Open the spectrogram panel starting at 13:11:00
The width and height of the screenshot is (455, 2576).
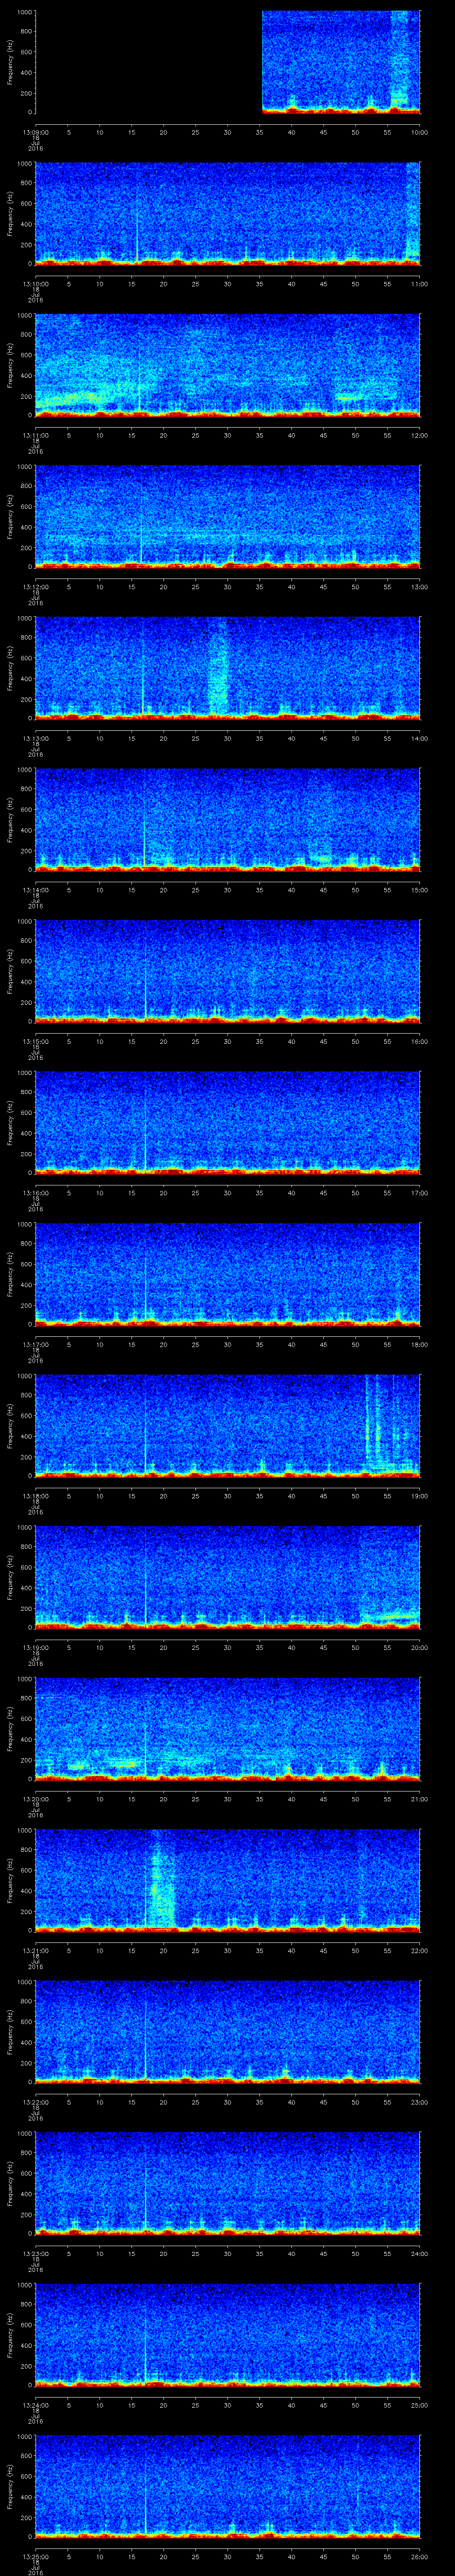click(x=228, y=365)
